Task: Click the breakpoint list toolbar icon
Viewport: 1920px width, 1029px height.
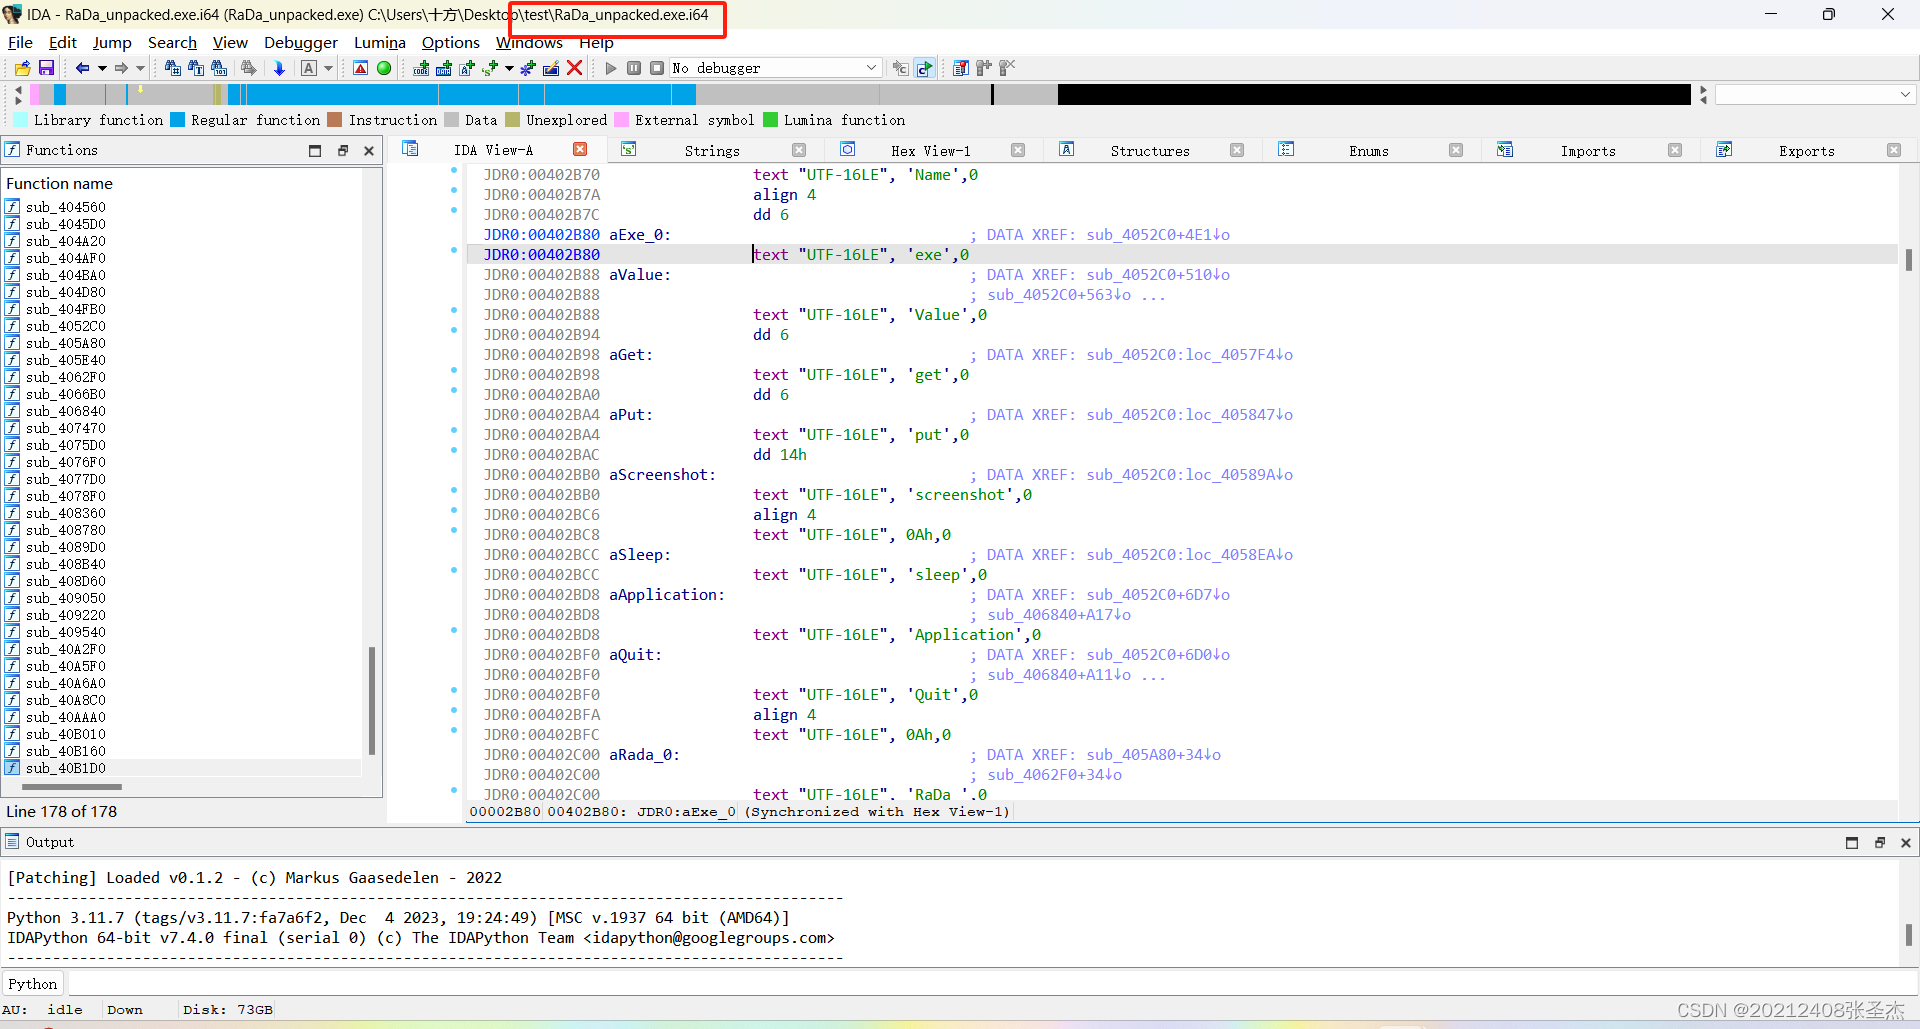Action: point(961,68)
